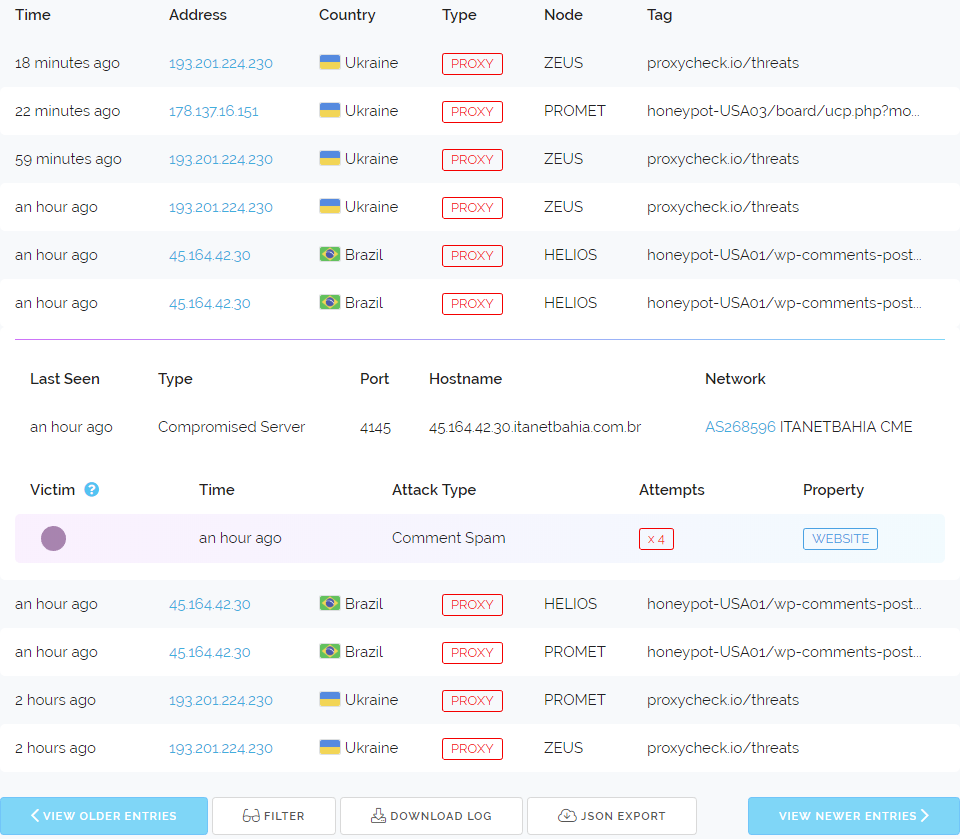Click the purple victim avatar circle
Screen dimensions: 960x839
click(53, 539)
